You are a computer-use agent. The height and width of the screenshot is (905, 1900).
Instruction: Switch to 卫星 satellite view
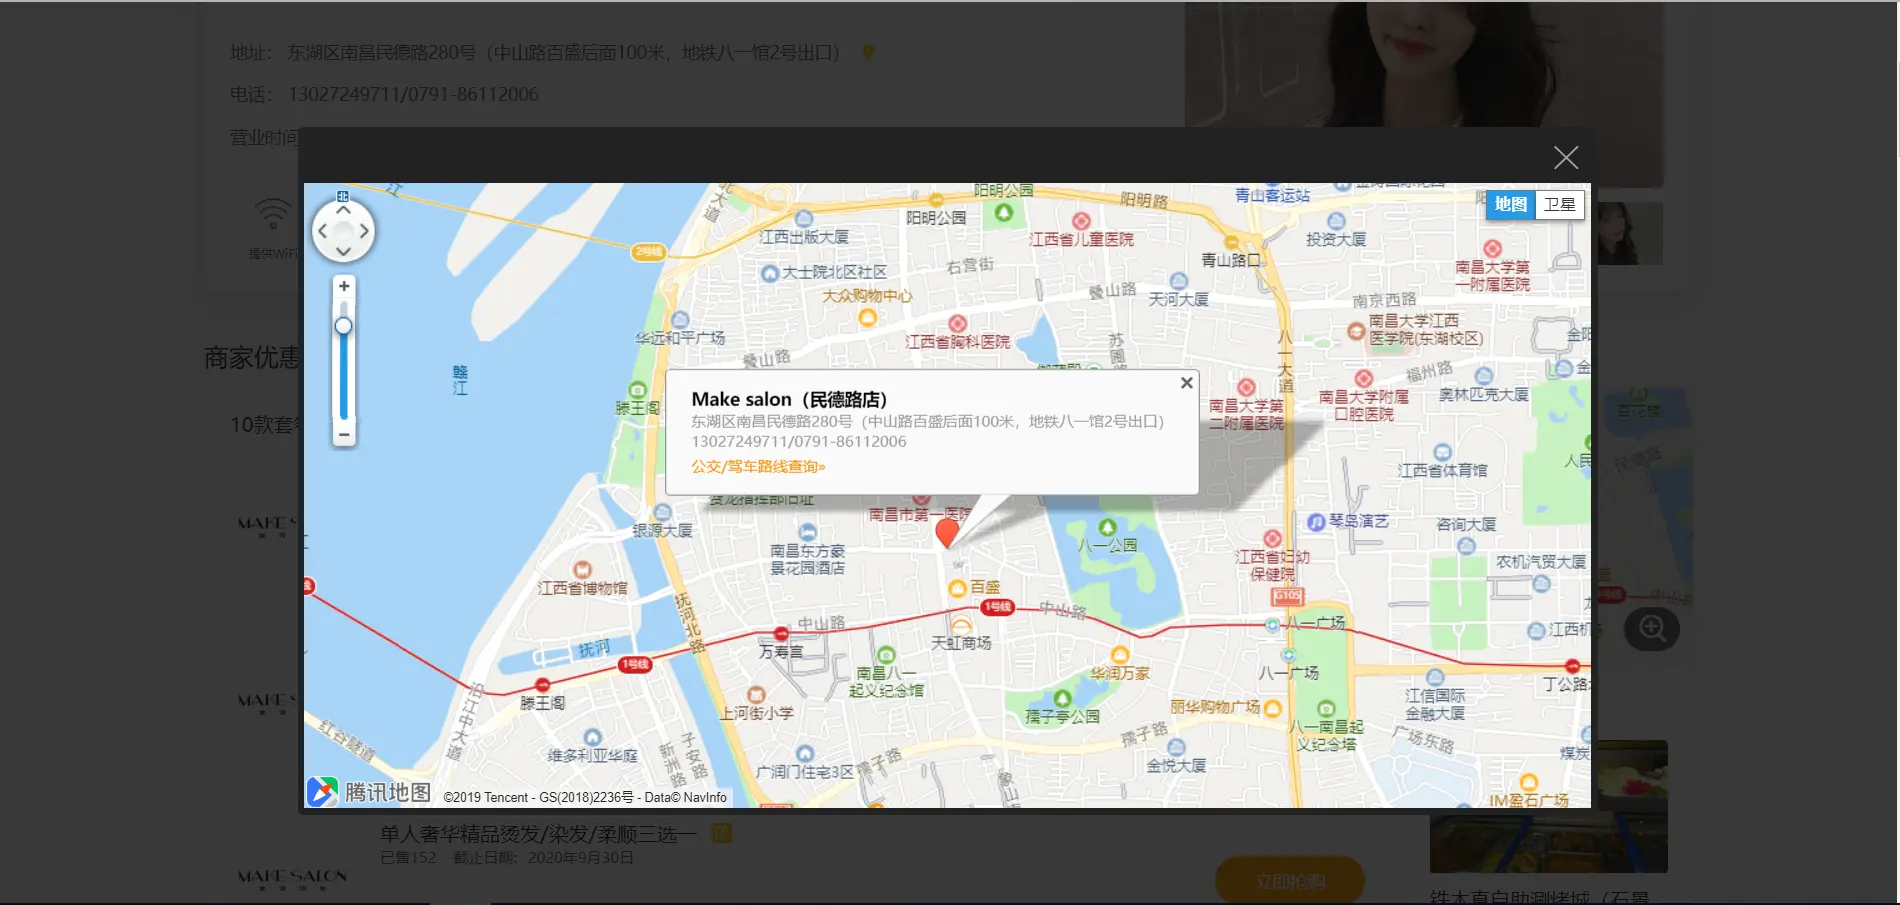click(x=1559, y=205)
